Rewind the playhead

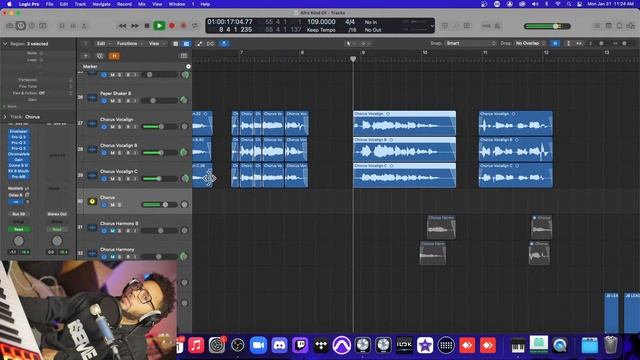pos(122,26)
